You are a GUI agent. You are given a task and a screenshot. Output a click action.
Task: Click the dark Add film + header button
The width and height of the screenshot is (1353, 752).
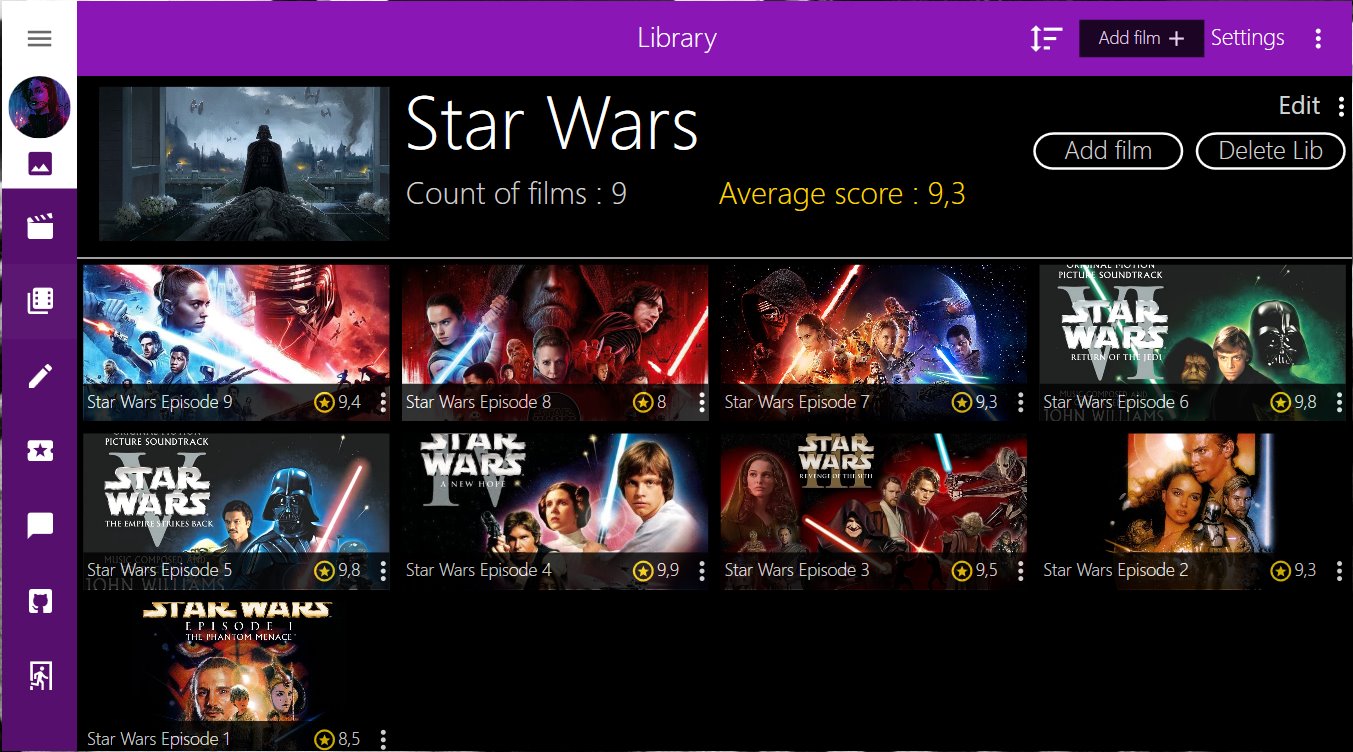[1141, 38]
